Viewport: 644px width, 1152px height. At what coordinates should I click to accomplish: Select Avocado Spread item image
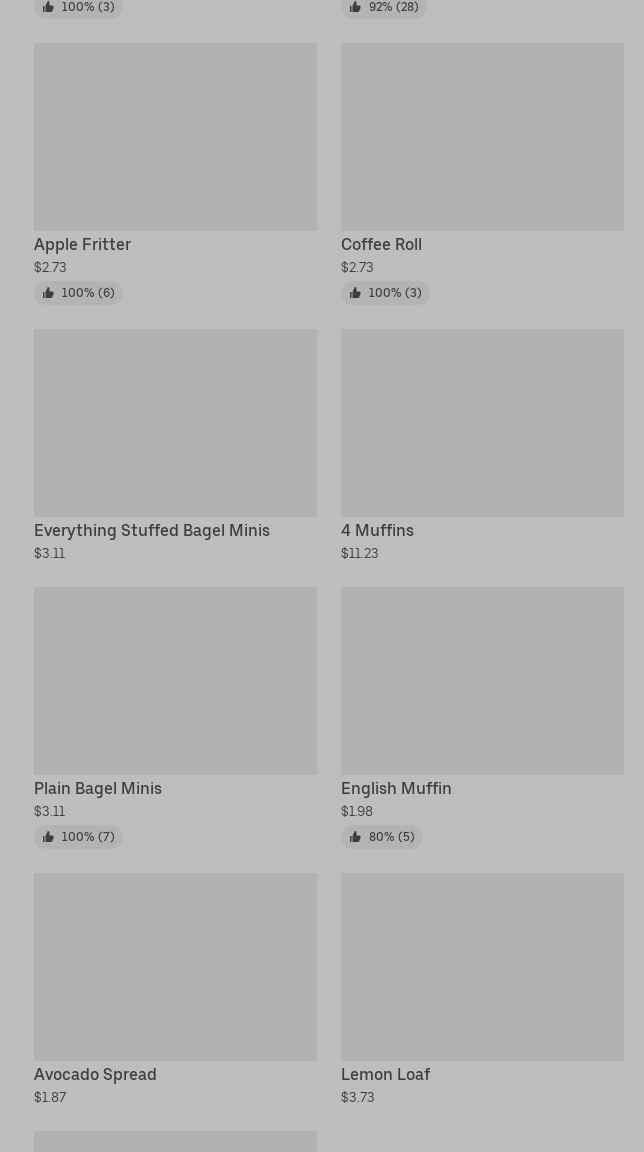pyautogui.click(x=175, y=967)
